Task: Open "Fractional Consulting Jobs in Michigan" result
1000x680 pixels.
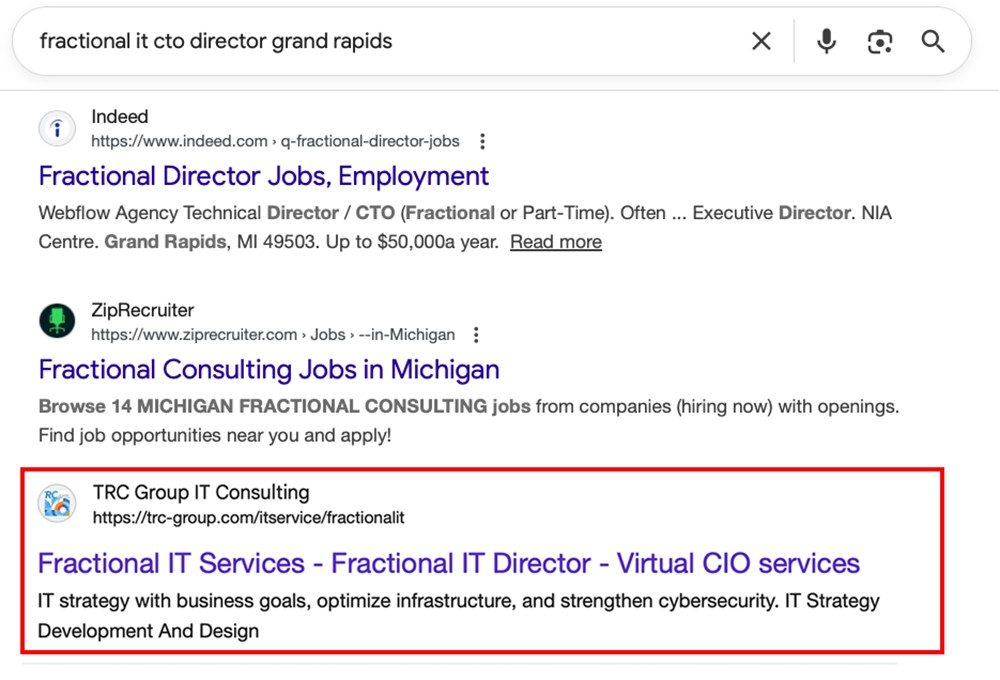Action: click(x=269, y=370)
